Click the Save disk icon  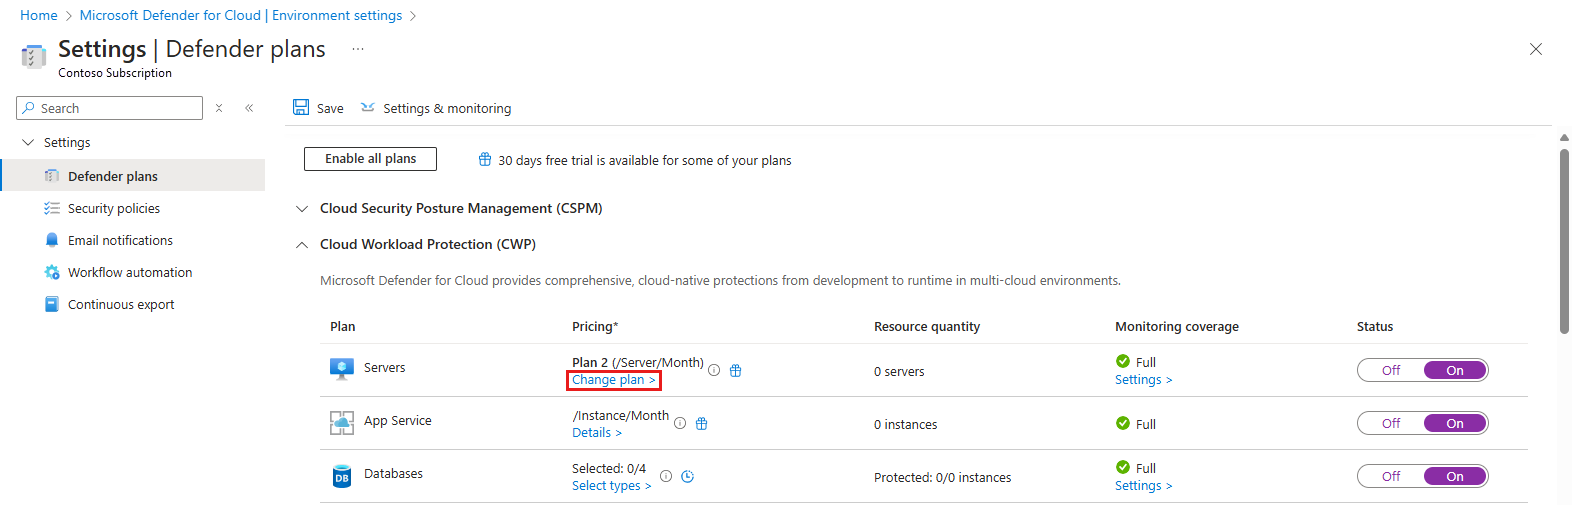[301, 107]
